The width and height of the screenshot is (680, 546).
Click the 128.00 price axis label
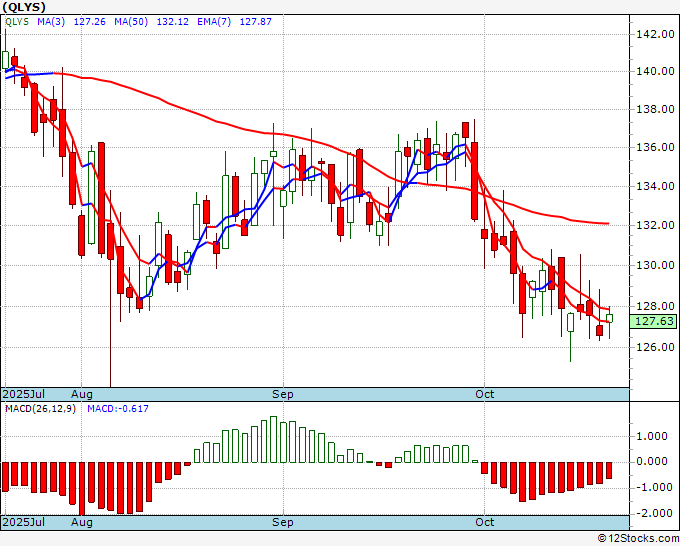coord(655,306)
